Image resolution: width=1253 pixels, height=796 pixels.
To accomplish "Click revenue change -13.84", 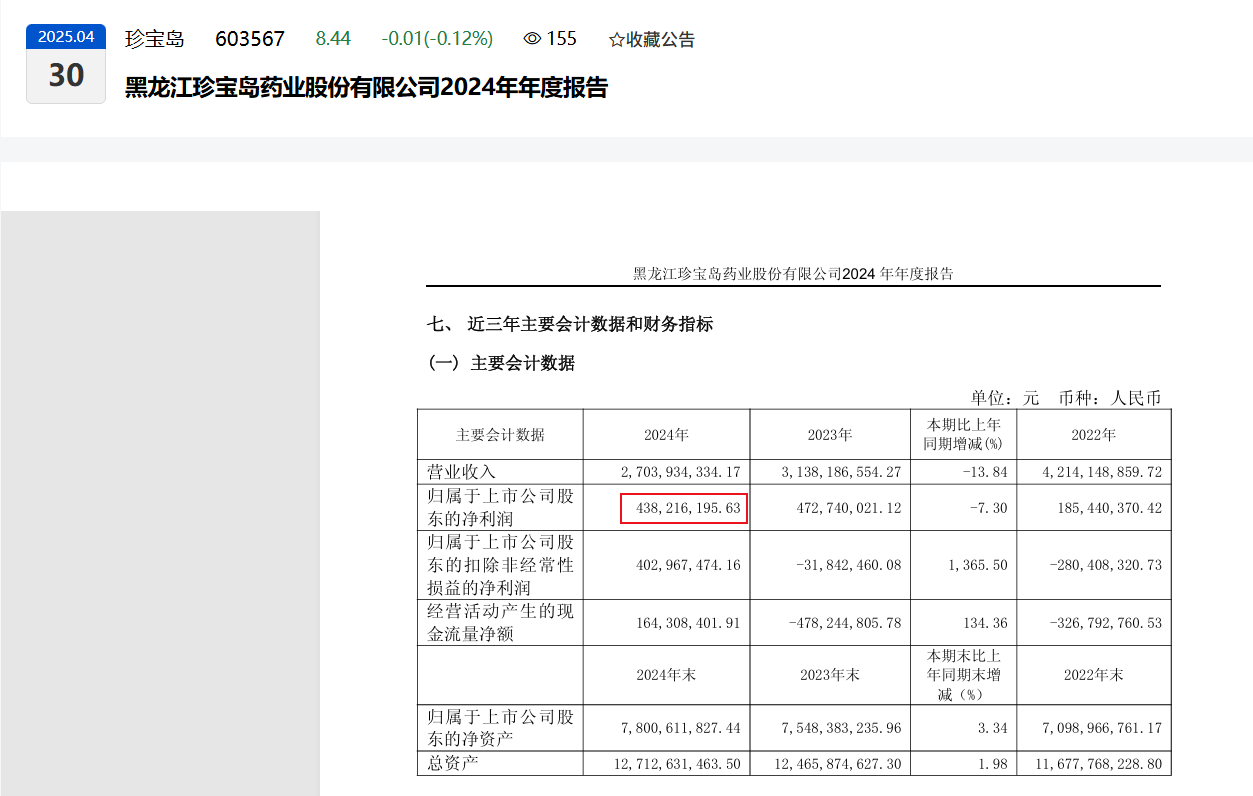I will pyautogui.click(x=987, y=472).
